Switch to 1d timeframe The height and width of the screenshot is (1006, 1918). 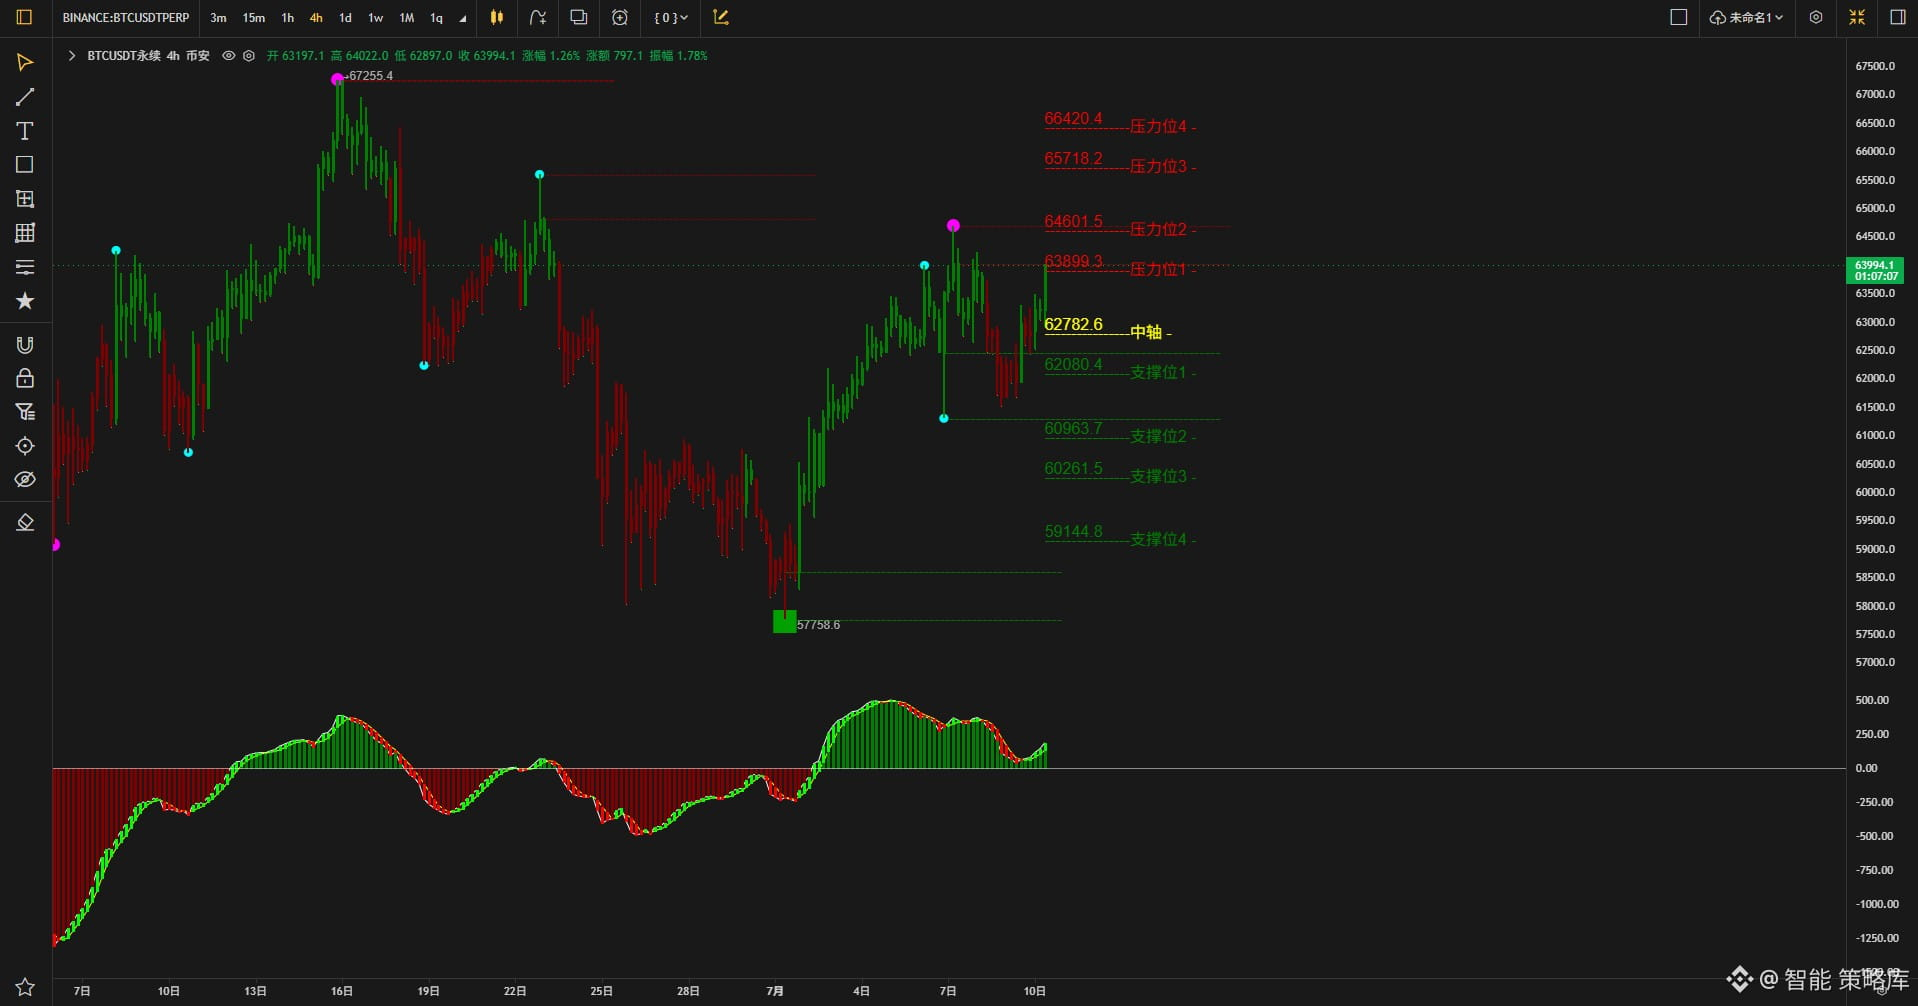(345, 18)
